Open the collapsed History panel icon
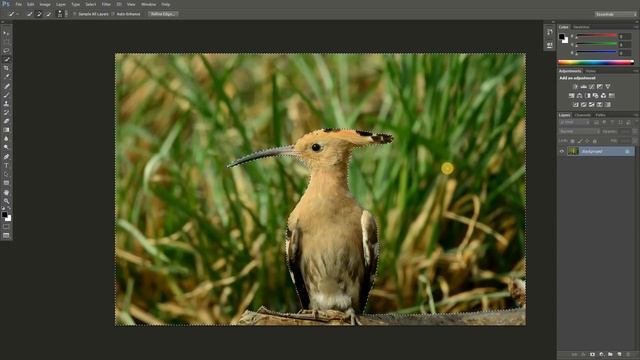Viewport: 640px width, 360px height. (549, 32)
